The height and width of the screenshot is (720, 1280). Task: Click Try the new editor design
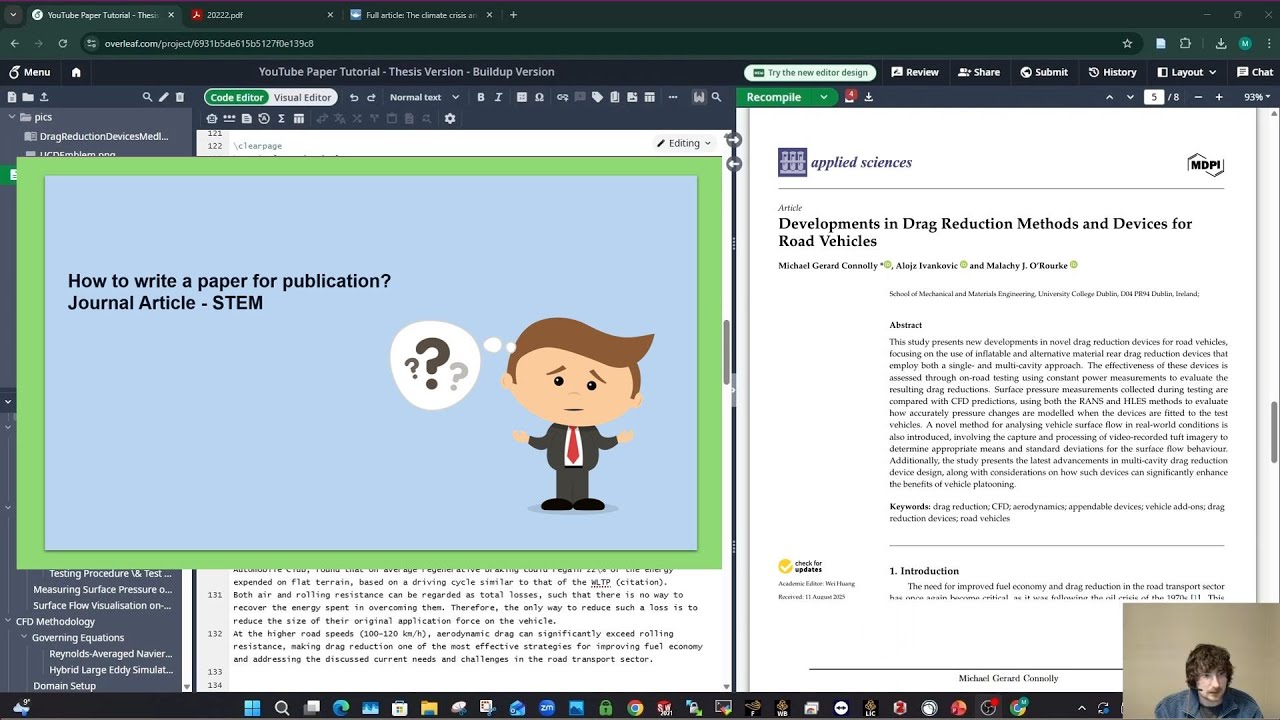pyautogui.click(x=810, y=72)
